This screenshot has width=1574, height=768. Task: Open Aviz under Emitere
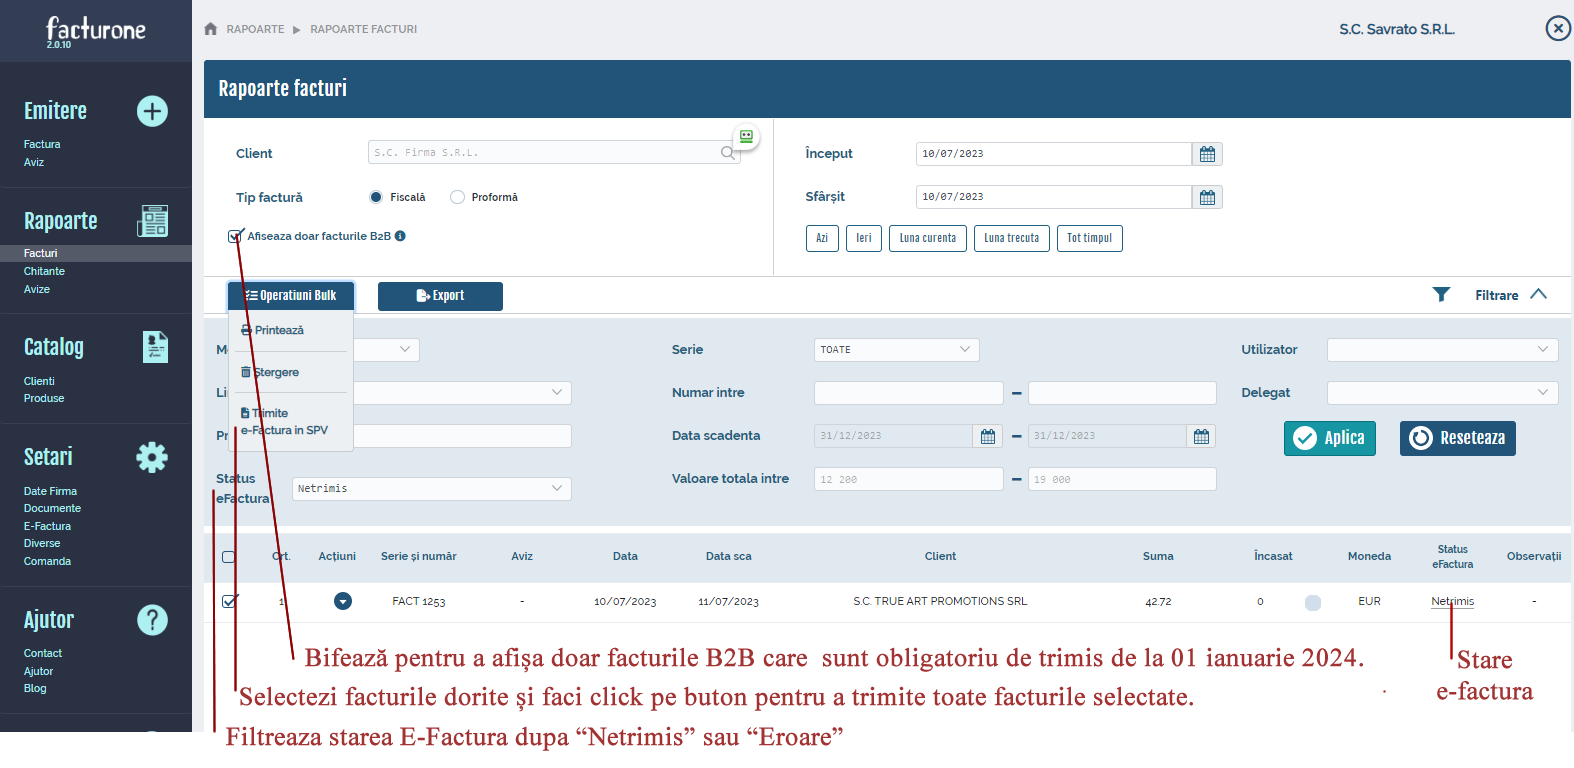pyautogui.click(x=34, y=162)
